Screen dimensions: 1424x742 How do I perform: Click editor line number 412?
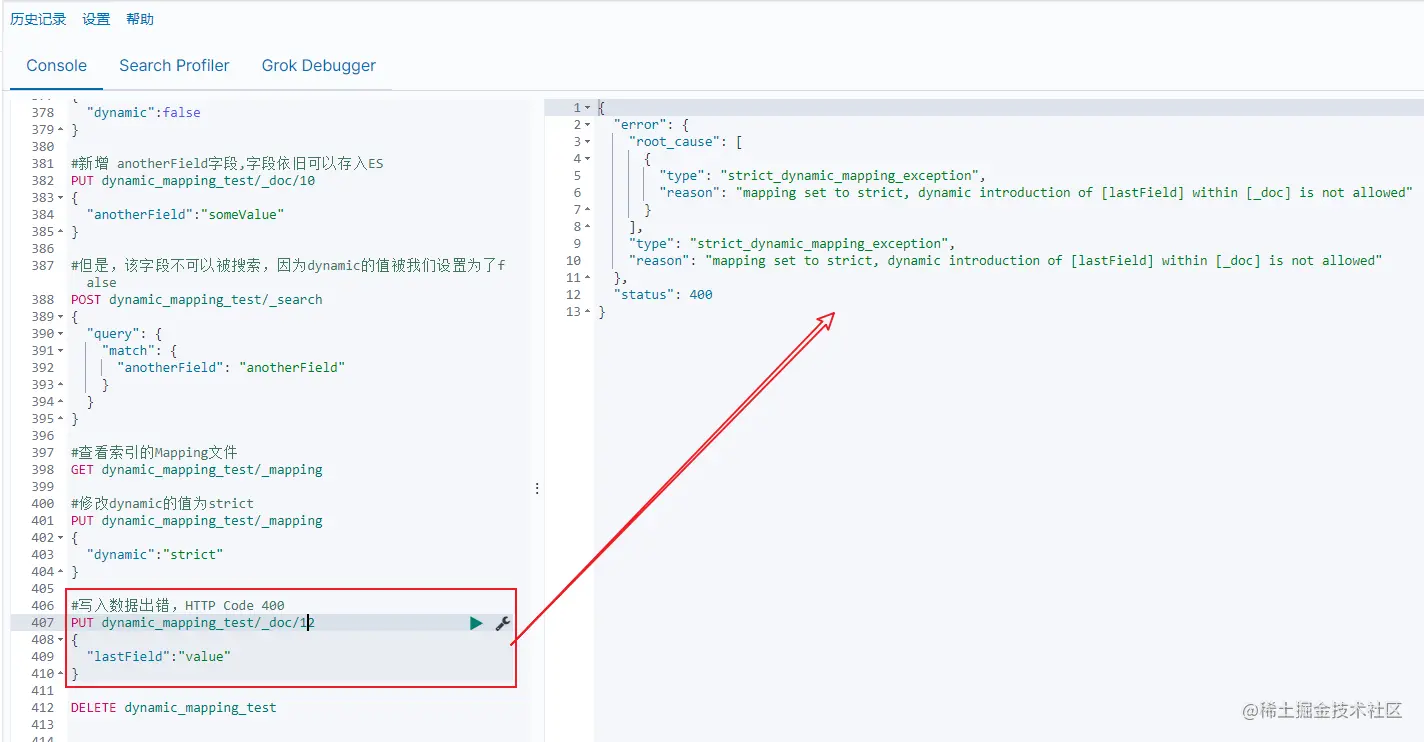click(42, 708)
